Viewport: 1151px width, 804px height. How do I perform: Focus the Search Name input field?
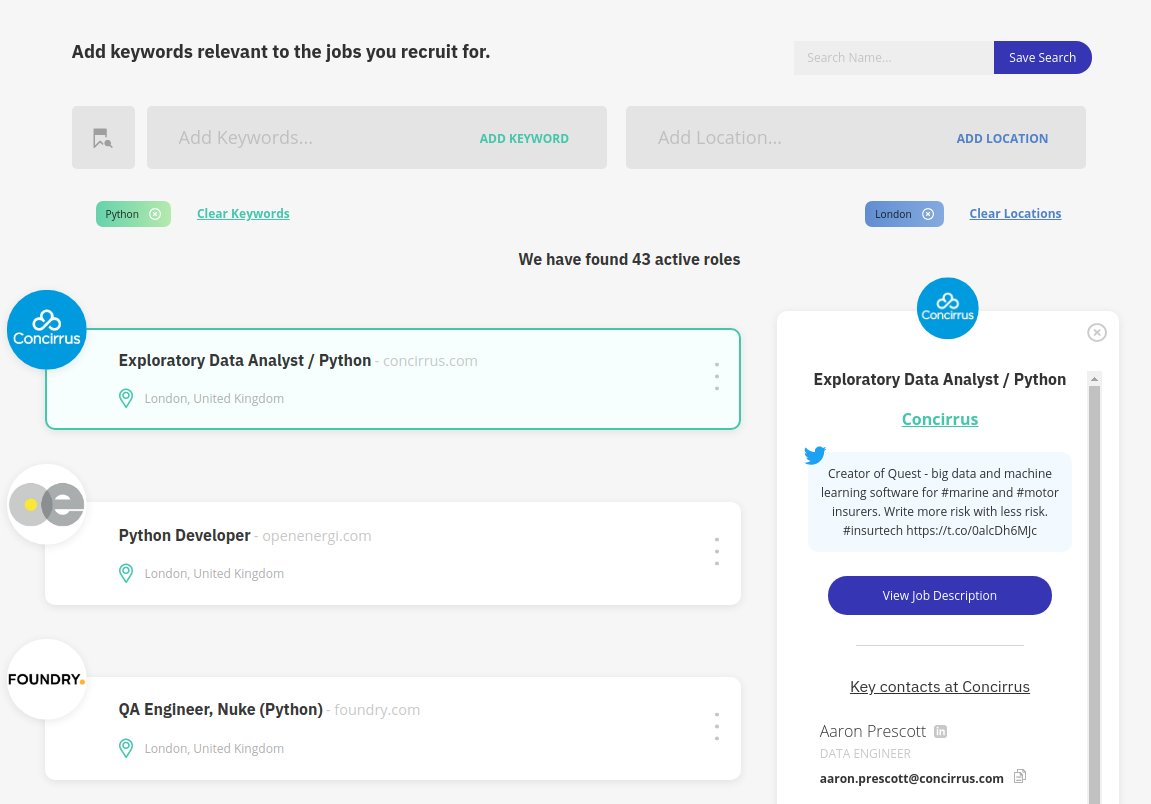pos(893,57)
